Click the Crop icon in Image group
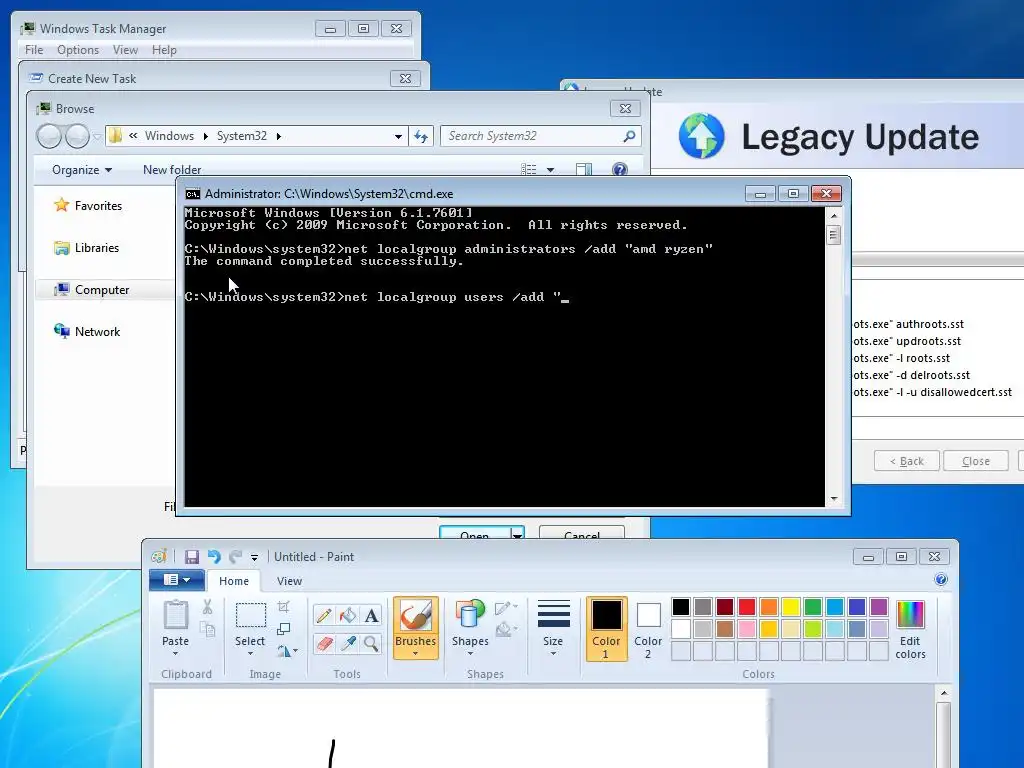Screen dimensions: 1024x768 (283, 607)
